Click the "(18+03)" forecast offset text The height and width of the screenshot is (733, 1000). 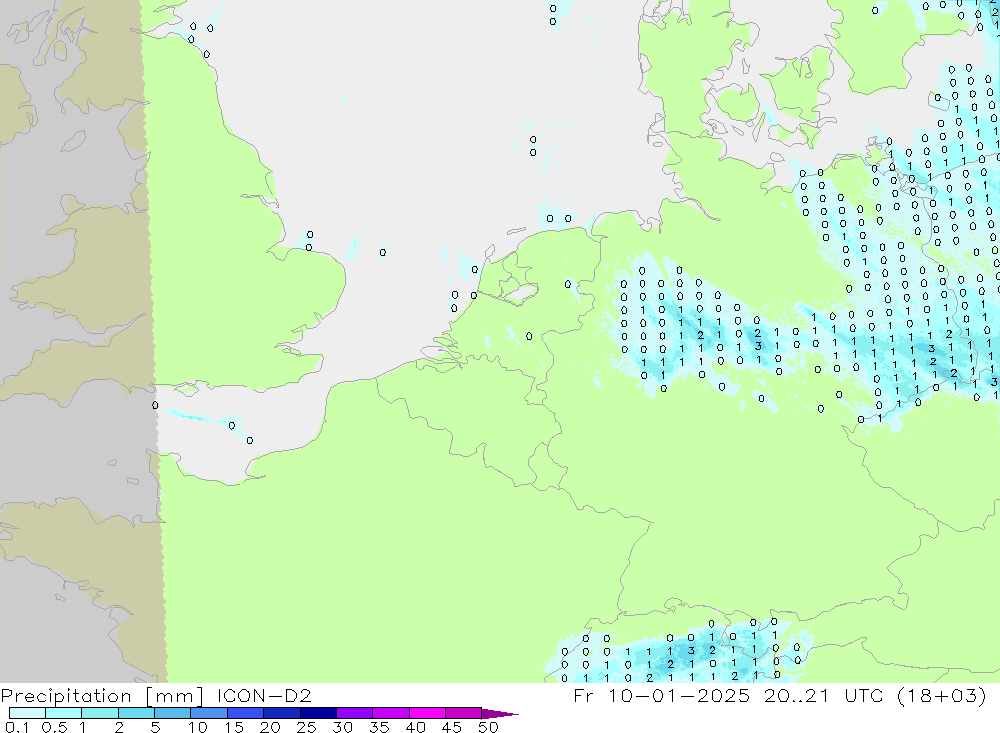point(941,695)
